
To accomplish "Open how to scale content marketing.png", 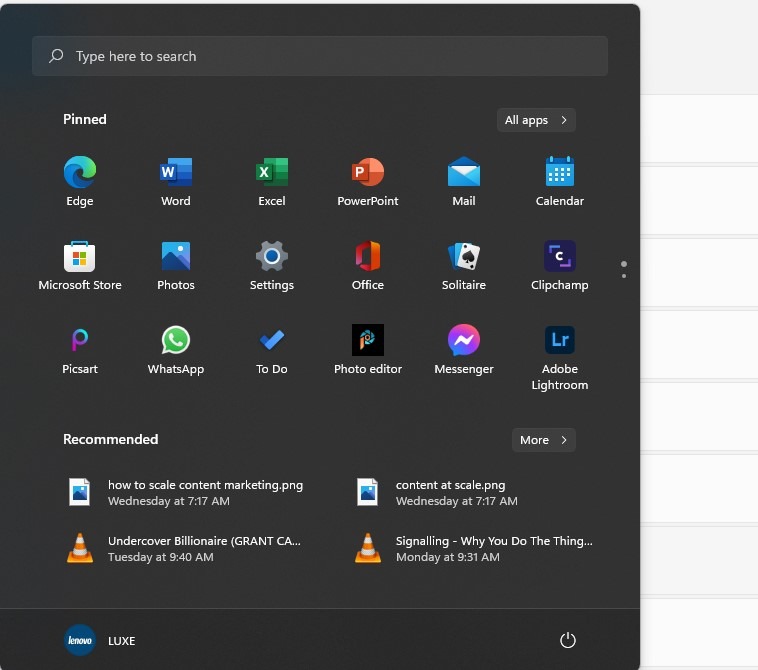I will click(x=188, y=493).
